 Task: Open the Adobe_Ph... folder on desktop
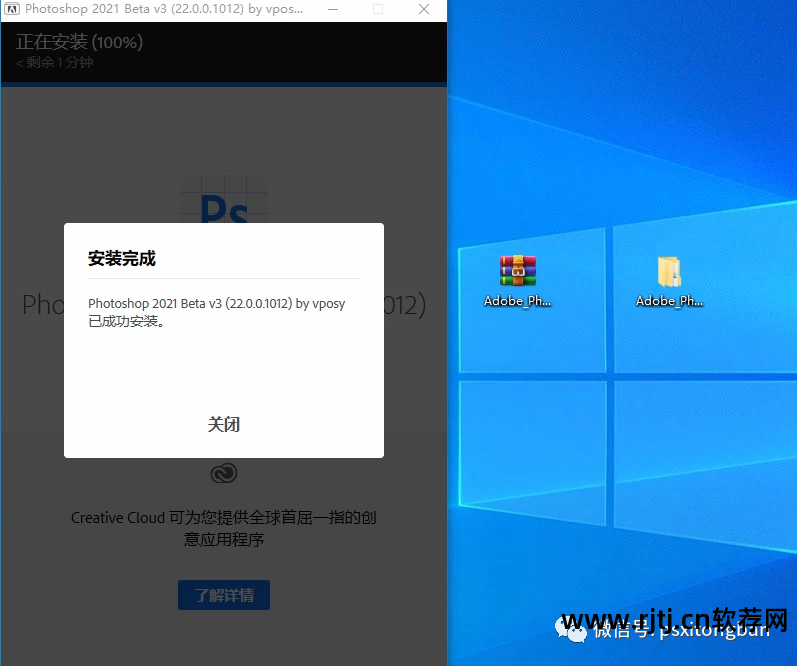pos(669,281)
